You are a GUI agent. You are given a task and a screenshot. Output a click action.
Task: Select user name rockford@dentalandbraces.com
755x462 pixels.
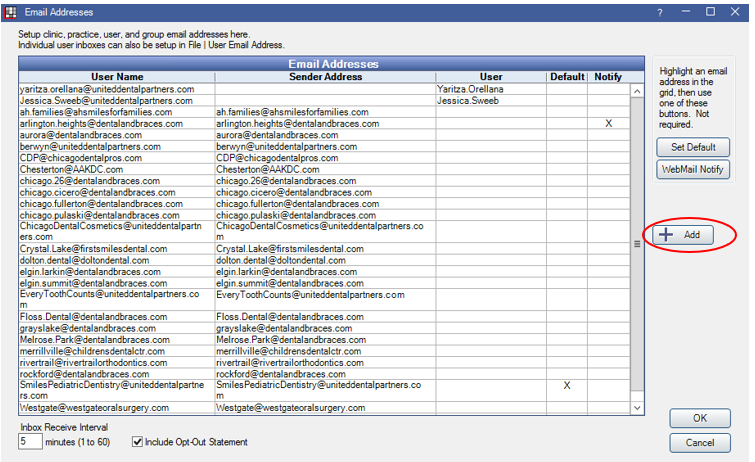click(x=84, y=374)
